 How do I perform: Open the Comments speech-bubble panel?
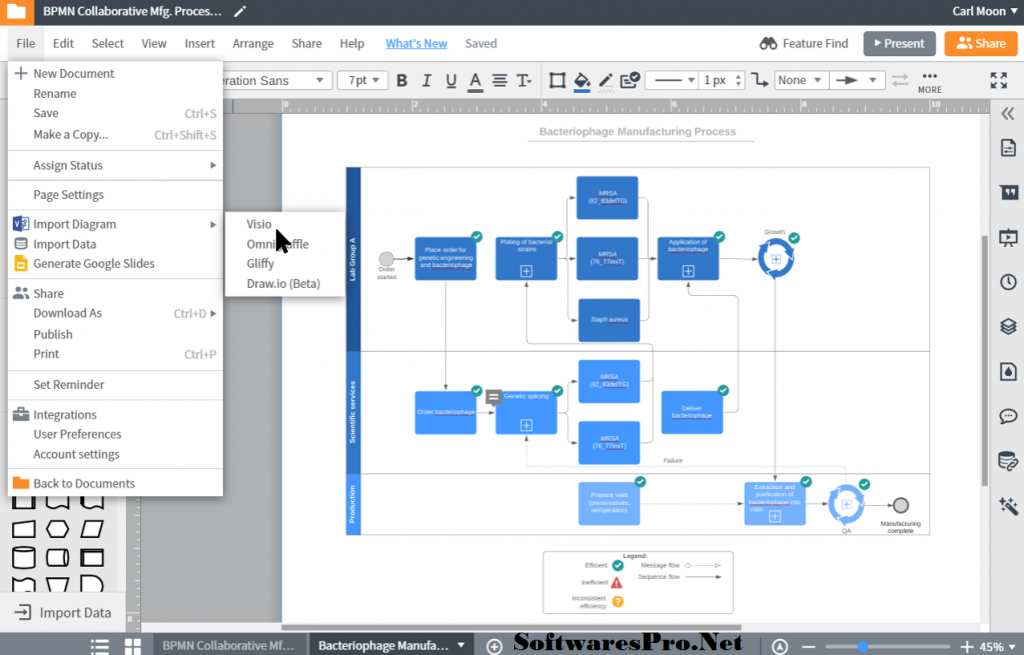coord(1008,416)
